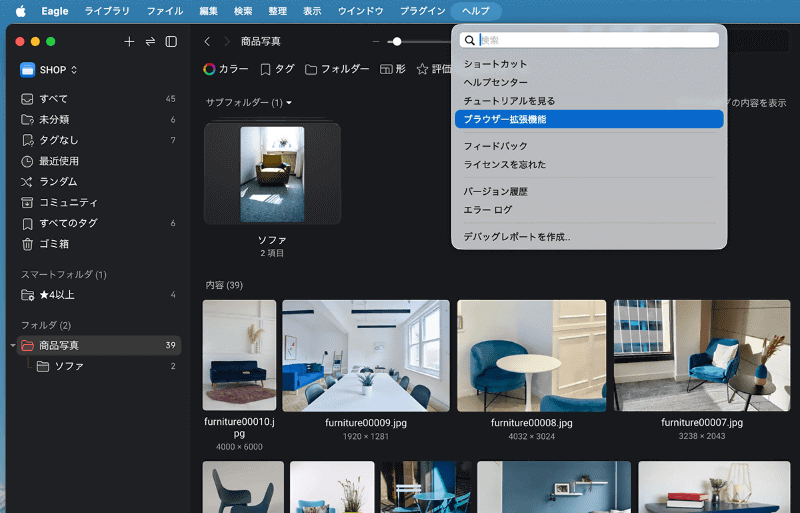Click the スマートフォルダ (1) heading
Viewport: 800px width, 513px height.
tap(64, 275)
